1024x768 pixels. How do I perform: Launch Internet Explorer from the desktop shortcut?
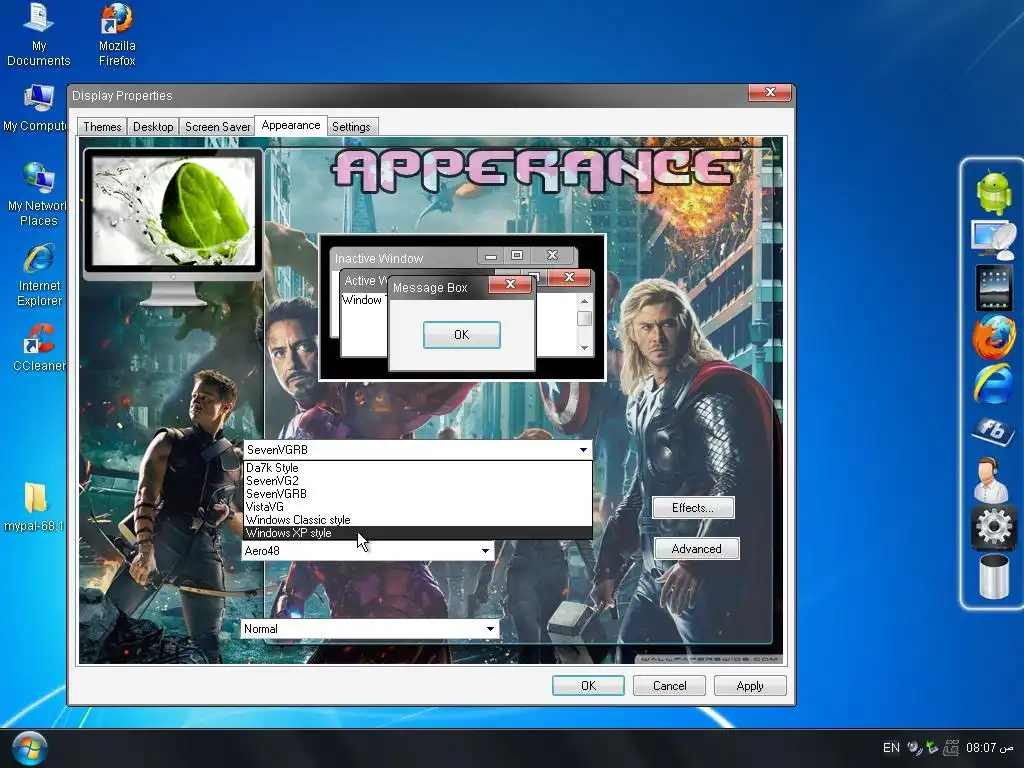[39, 275]
